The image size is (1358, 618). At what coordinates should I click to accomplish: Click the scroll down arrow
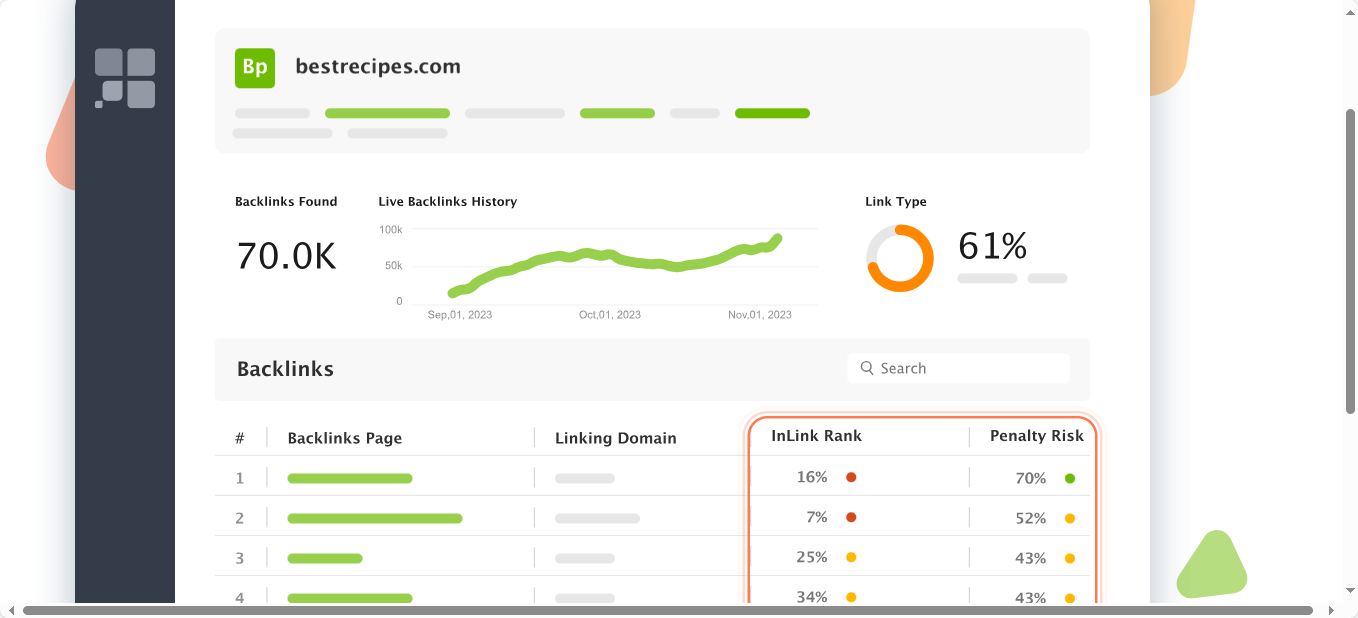click(1350, 591)
